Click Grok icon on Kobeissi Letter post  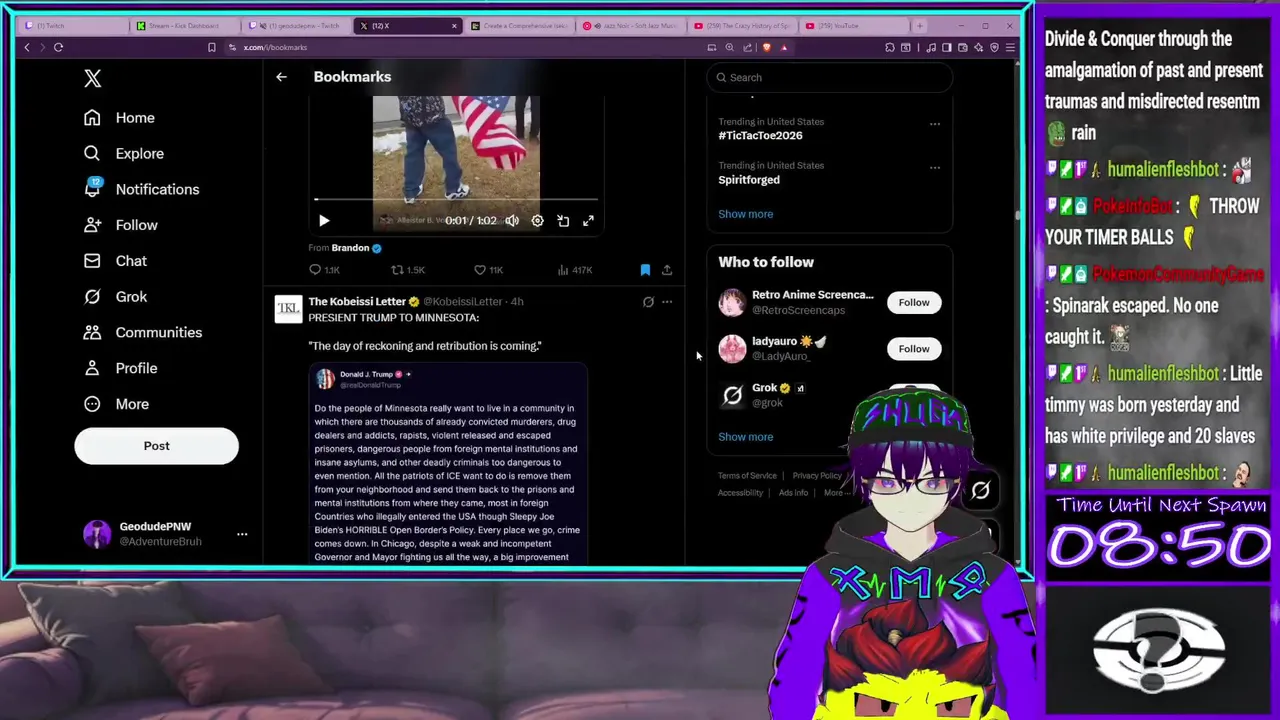[648, 302]
